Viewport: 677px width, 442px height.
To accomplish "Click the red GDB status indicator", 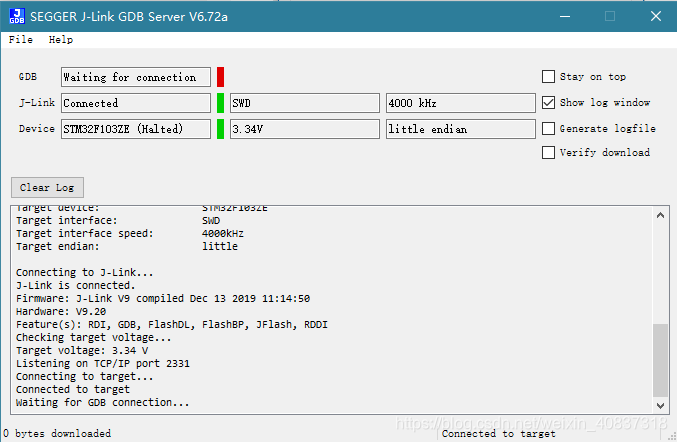I will (221, 77).
